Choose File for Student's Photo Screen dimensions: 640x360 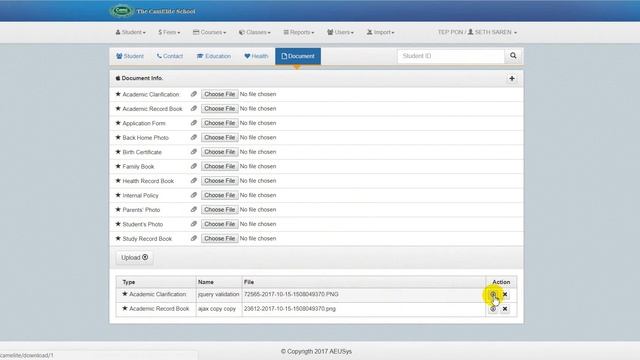point(220,224)
